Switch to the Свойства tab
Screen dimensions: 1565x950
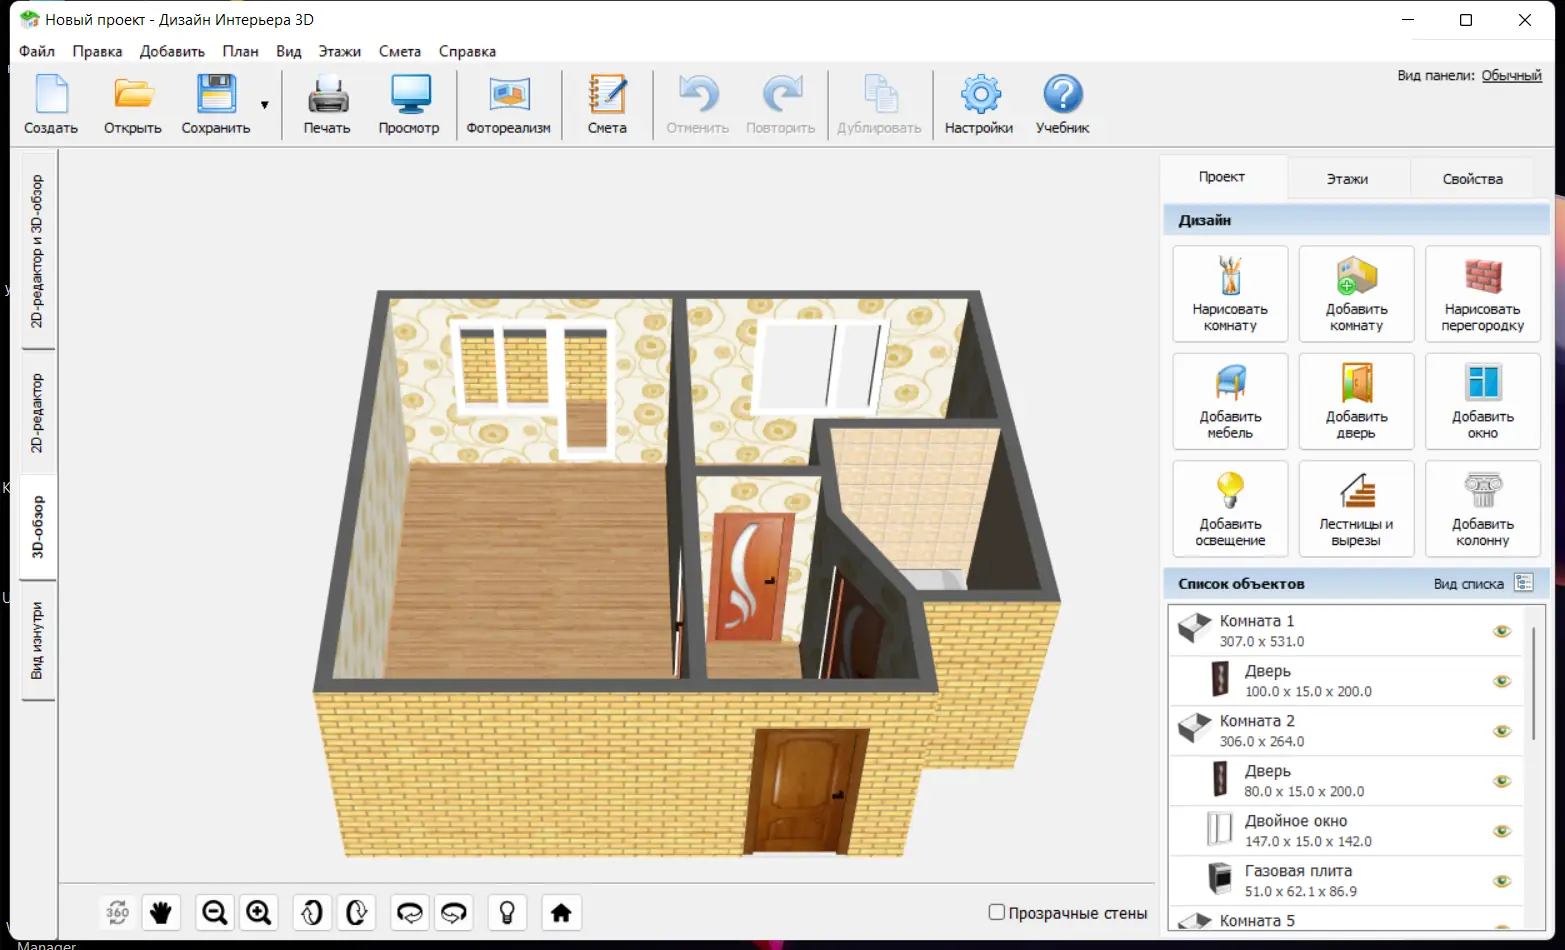click(x=1472, y=179)
